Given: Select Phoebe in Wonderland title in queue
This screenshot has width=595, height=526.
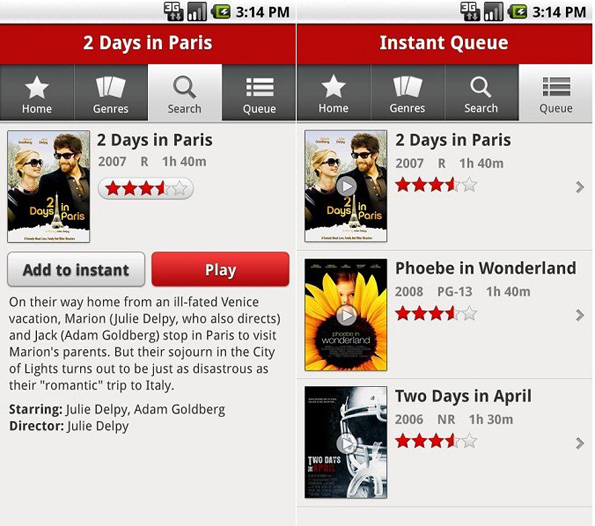Looking at the screenshot, I should 486,268.
